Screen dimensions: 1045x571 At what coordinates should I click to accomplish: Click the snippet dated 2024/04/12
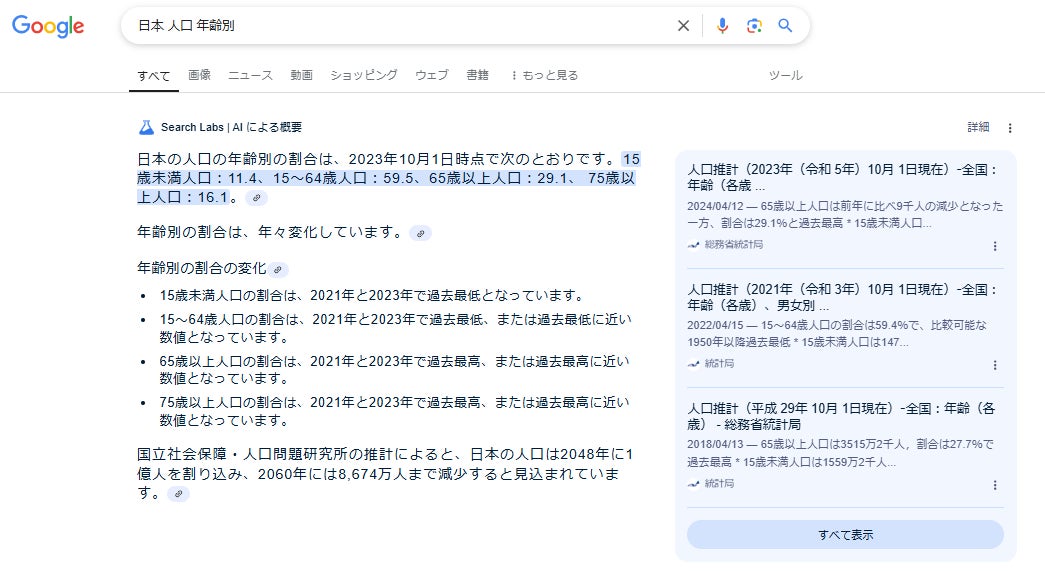pos(844,215)
